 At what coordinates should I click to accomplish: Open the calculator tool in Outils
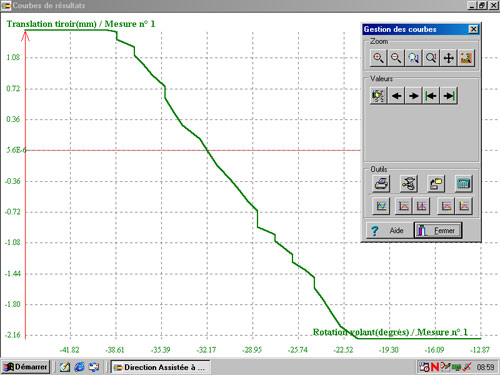click(464, 183)
